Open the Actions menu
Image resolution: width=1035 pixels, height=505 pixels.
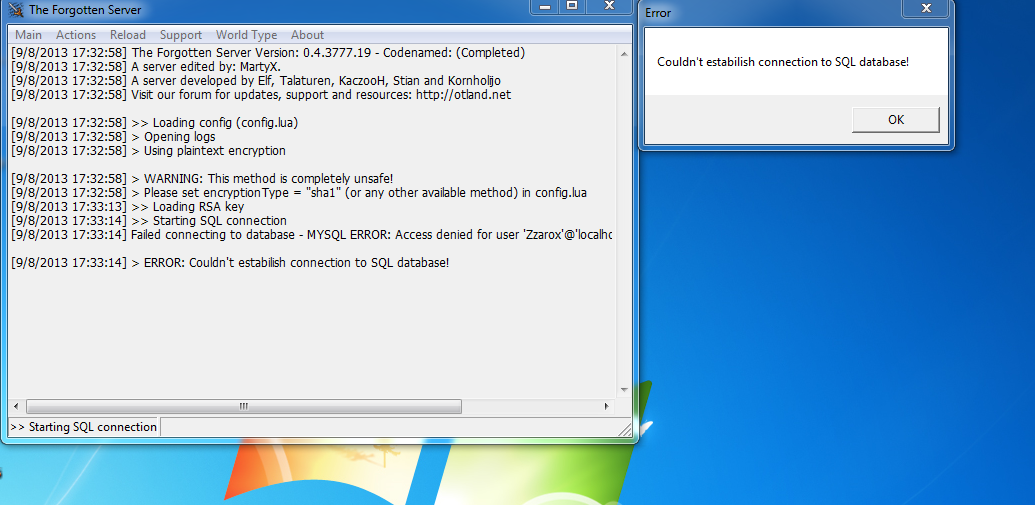pos(76,35)
